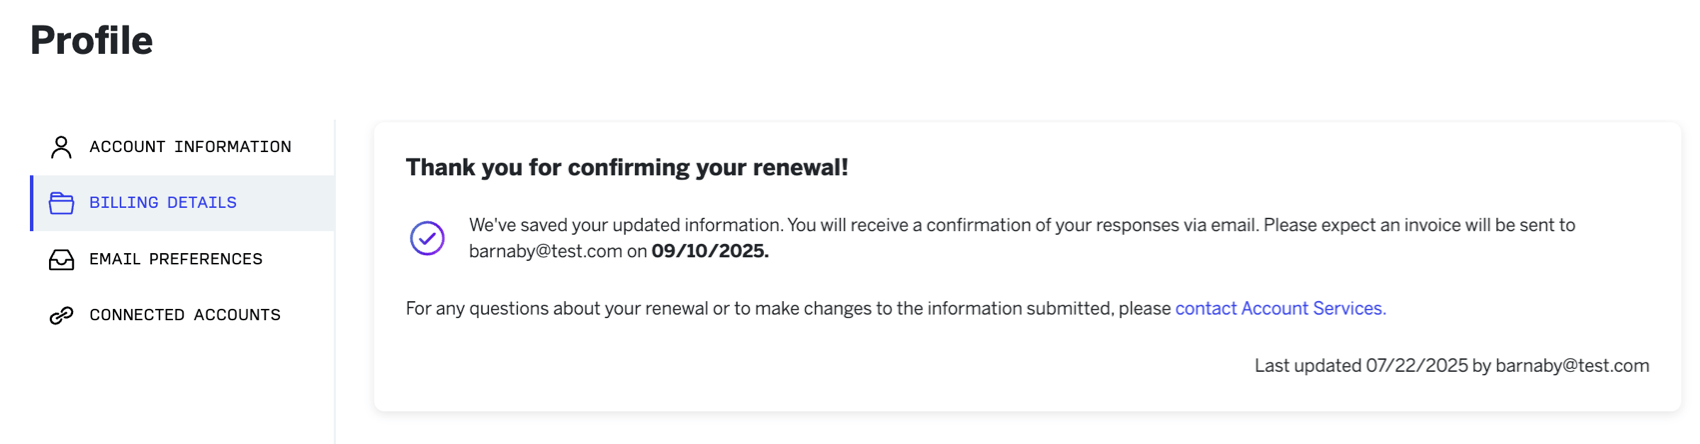Screen dimensions: 1700x444
Task: Click the purple checkmark confirmation icon
Action: [x=427, y=238]
